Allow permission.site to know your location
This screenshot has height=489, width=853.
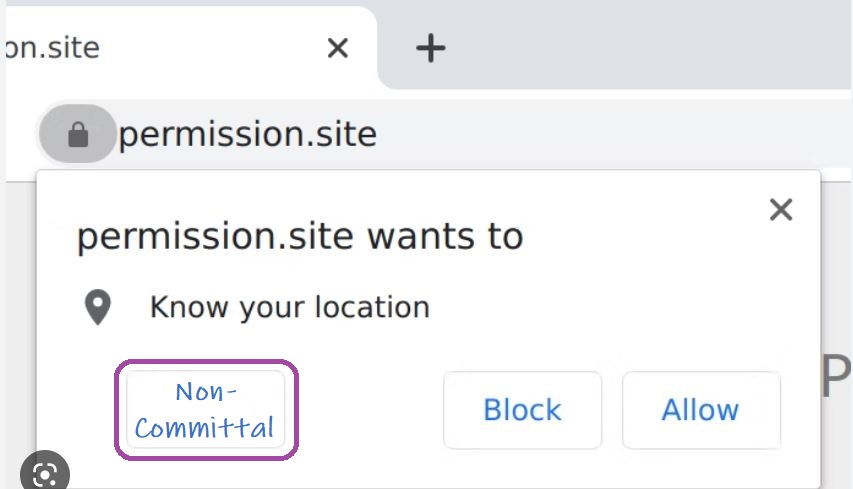coord(701,410)
